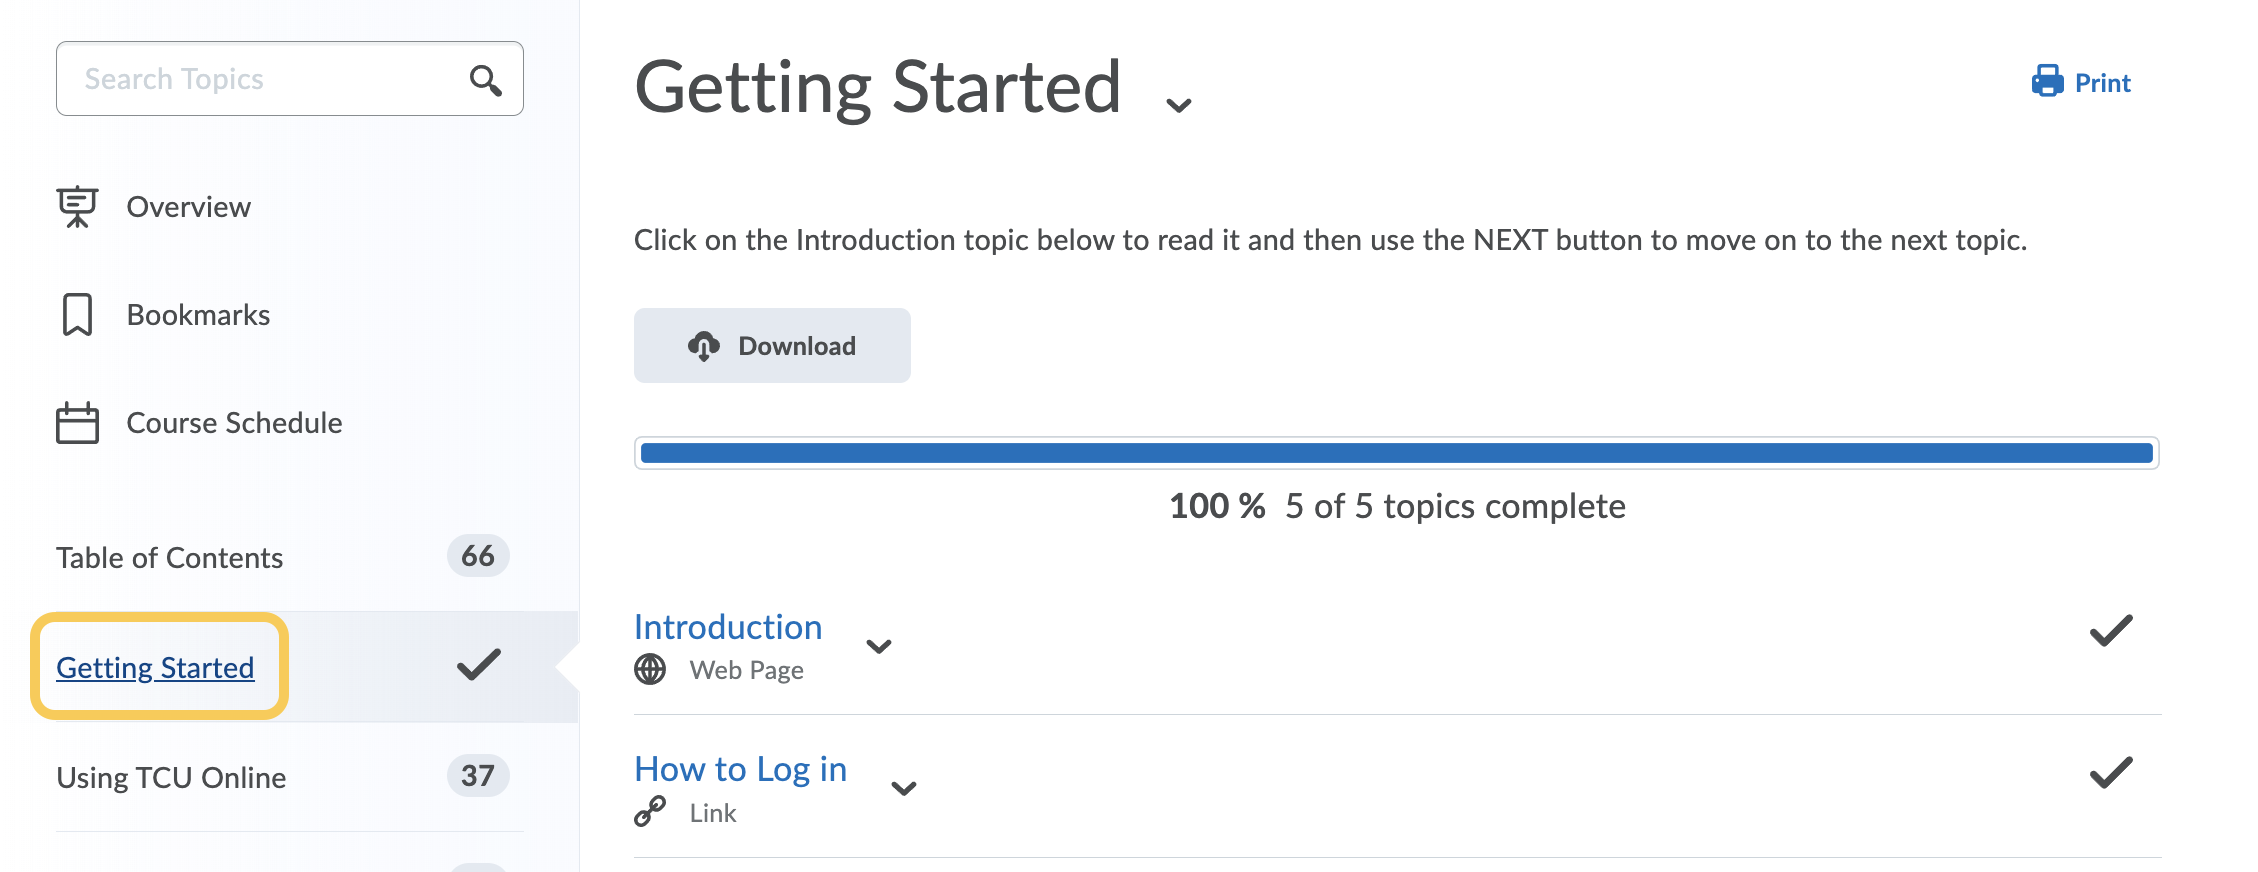Screen dimensions: 2258x872
Task: Click the Overview presentation board icon
Action: coord(77,207)
